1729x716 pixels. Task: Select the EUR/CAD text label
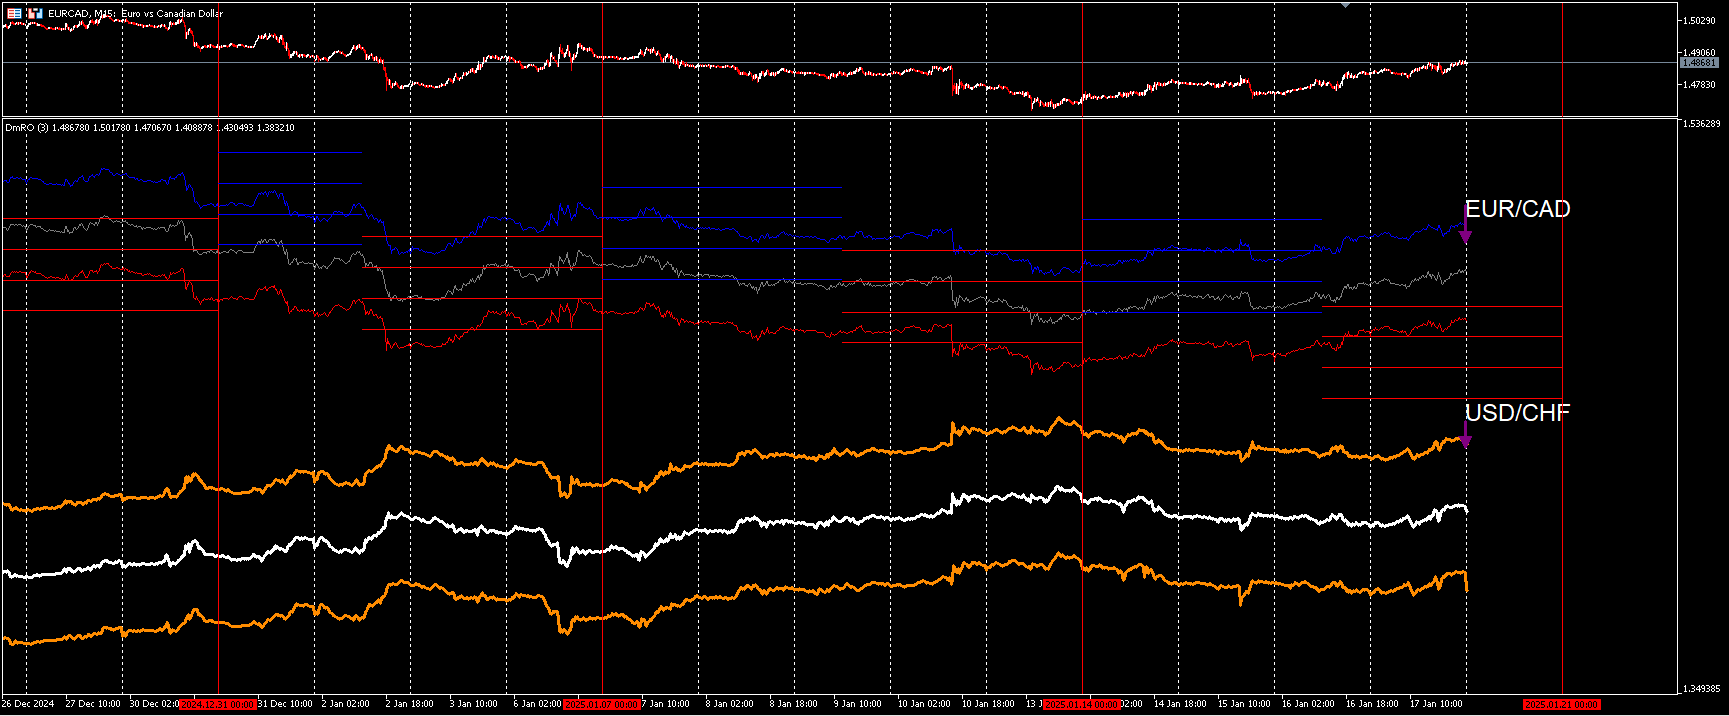coord(1517,209)
